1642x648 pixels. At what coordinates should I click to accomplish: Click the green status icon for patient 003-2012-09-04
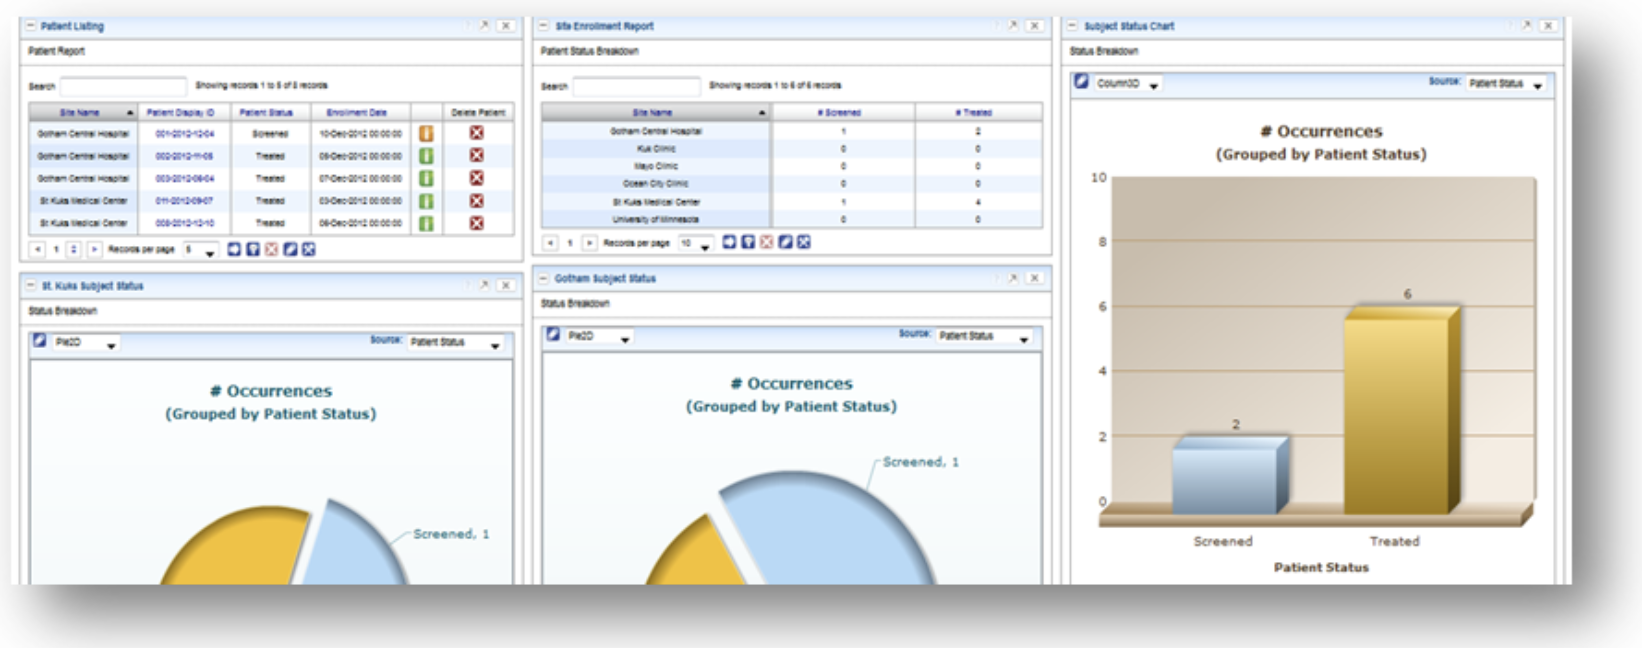tap(426, 178)
